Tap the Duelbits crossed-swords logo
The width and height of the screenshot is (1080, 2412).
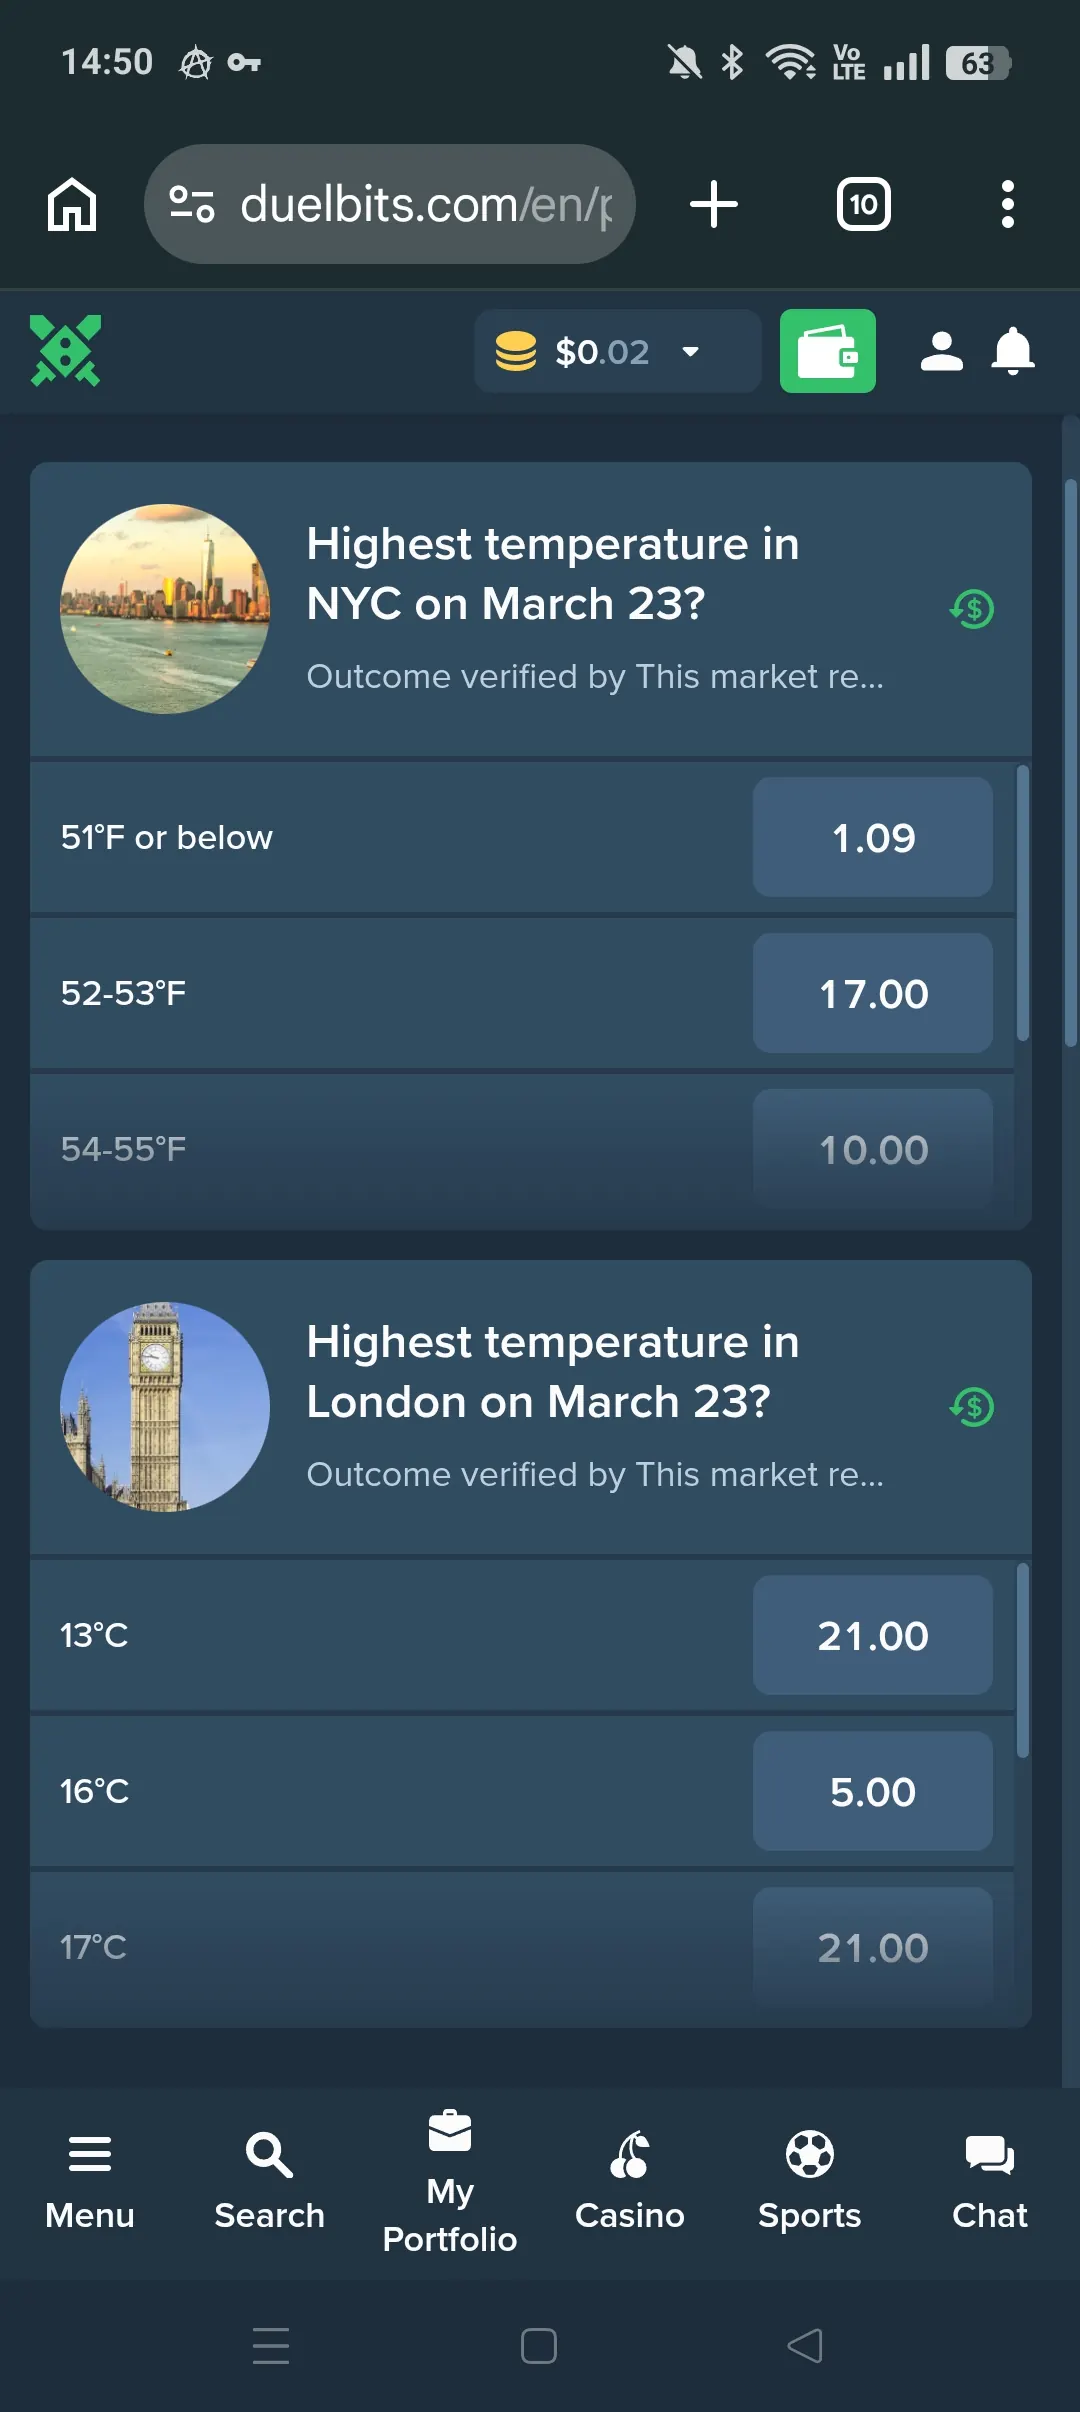click(x=66, y=351)
